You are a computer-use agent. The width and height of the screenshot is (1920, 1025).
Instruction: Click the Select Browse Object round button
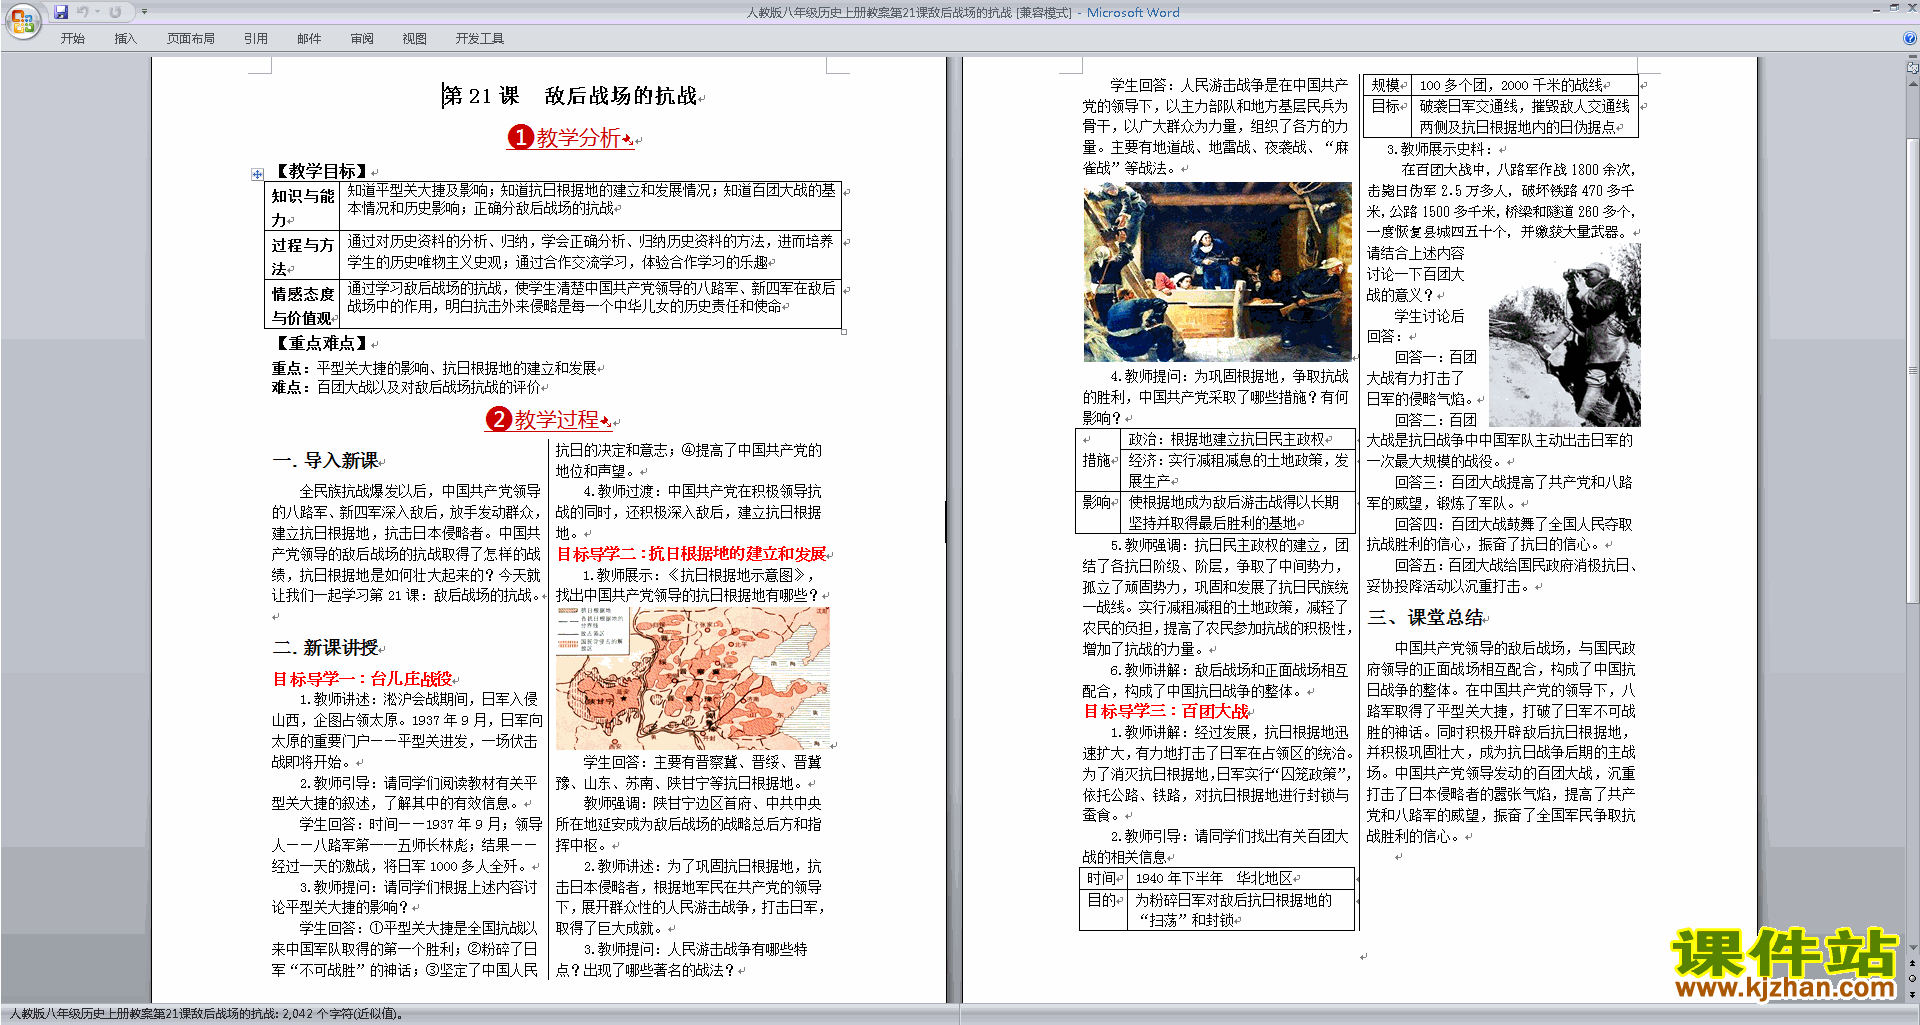[1912, 978]
